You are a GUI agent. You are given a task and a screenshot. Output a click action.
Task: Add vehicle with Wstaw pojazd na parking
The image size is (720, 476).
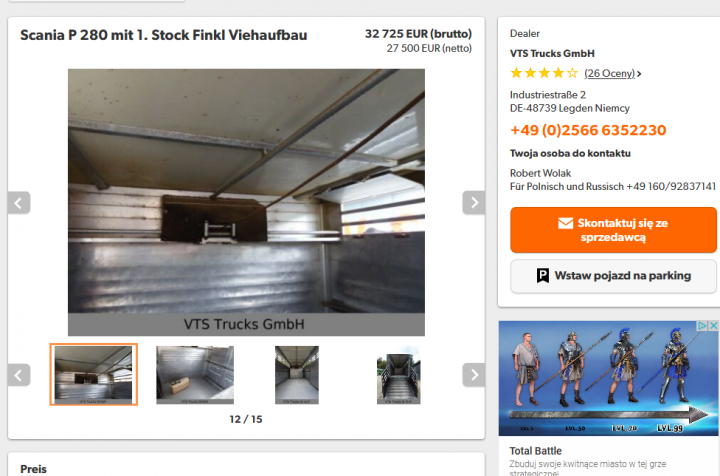click(x=613, y=276)
